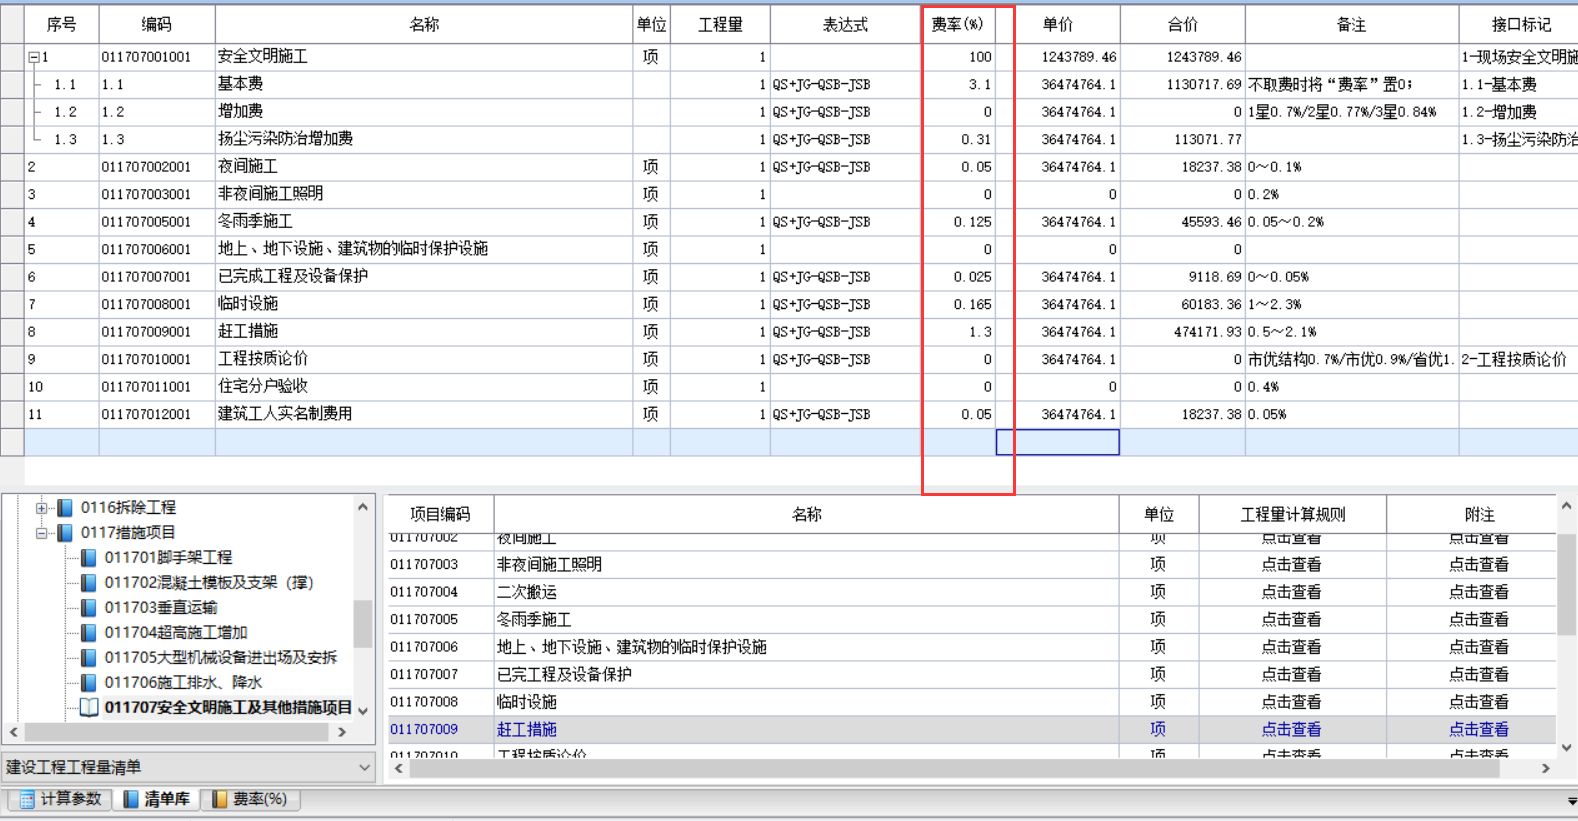The image size is (1578, 821).
Task: Select 011707004 二次搬运 row name
Action: (x=806, y=592)
